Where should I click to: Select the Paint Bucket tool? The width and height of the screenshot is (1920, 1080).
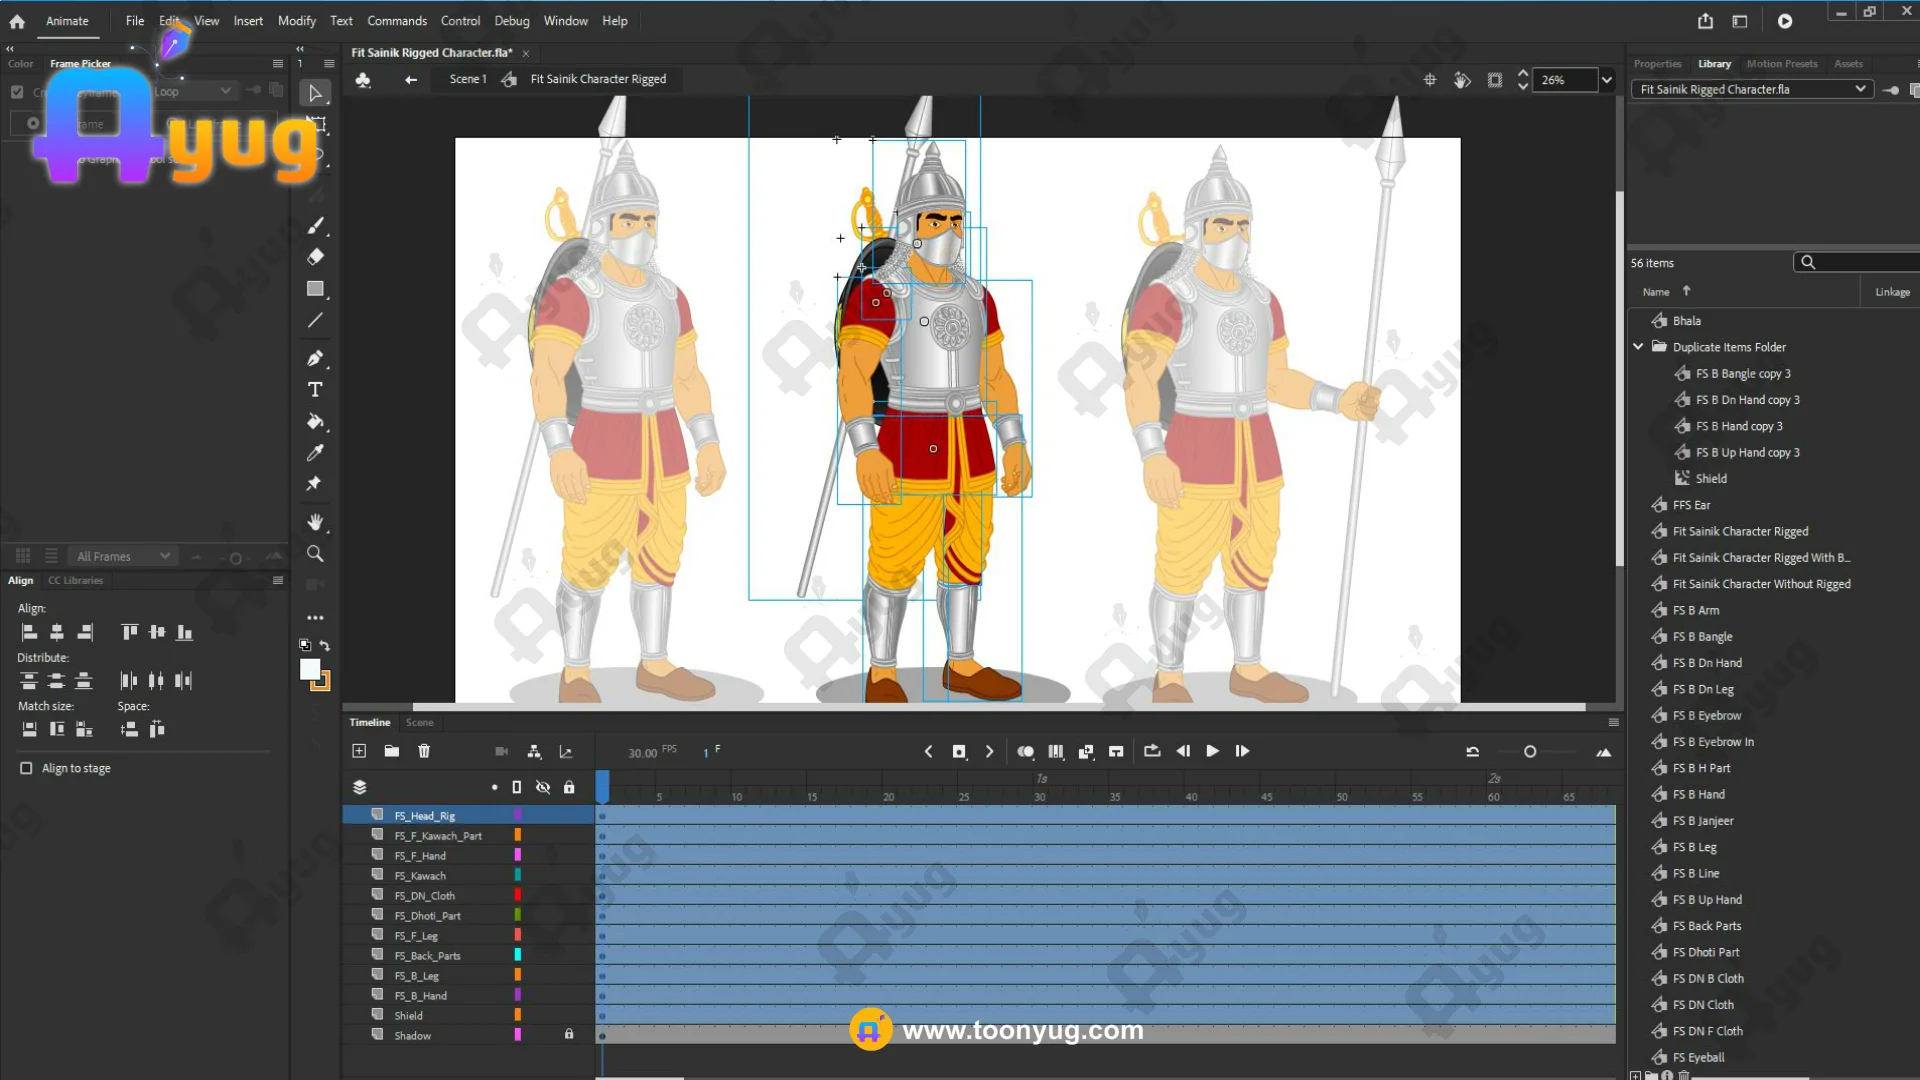pyautogui.click(x=315, y=421)
